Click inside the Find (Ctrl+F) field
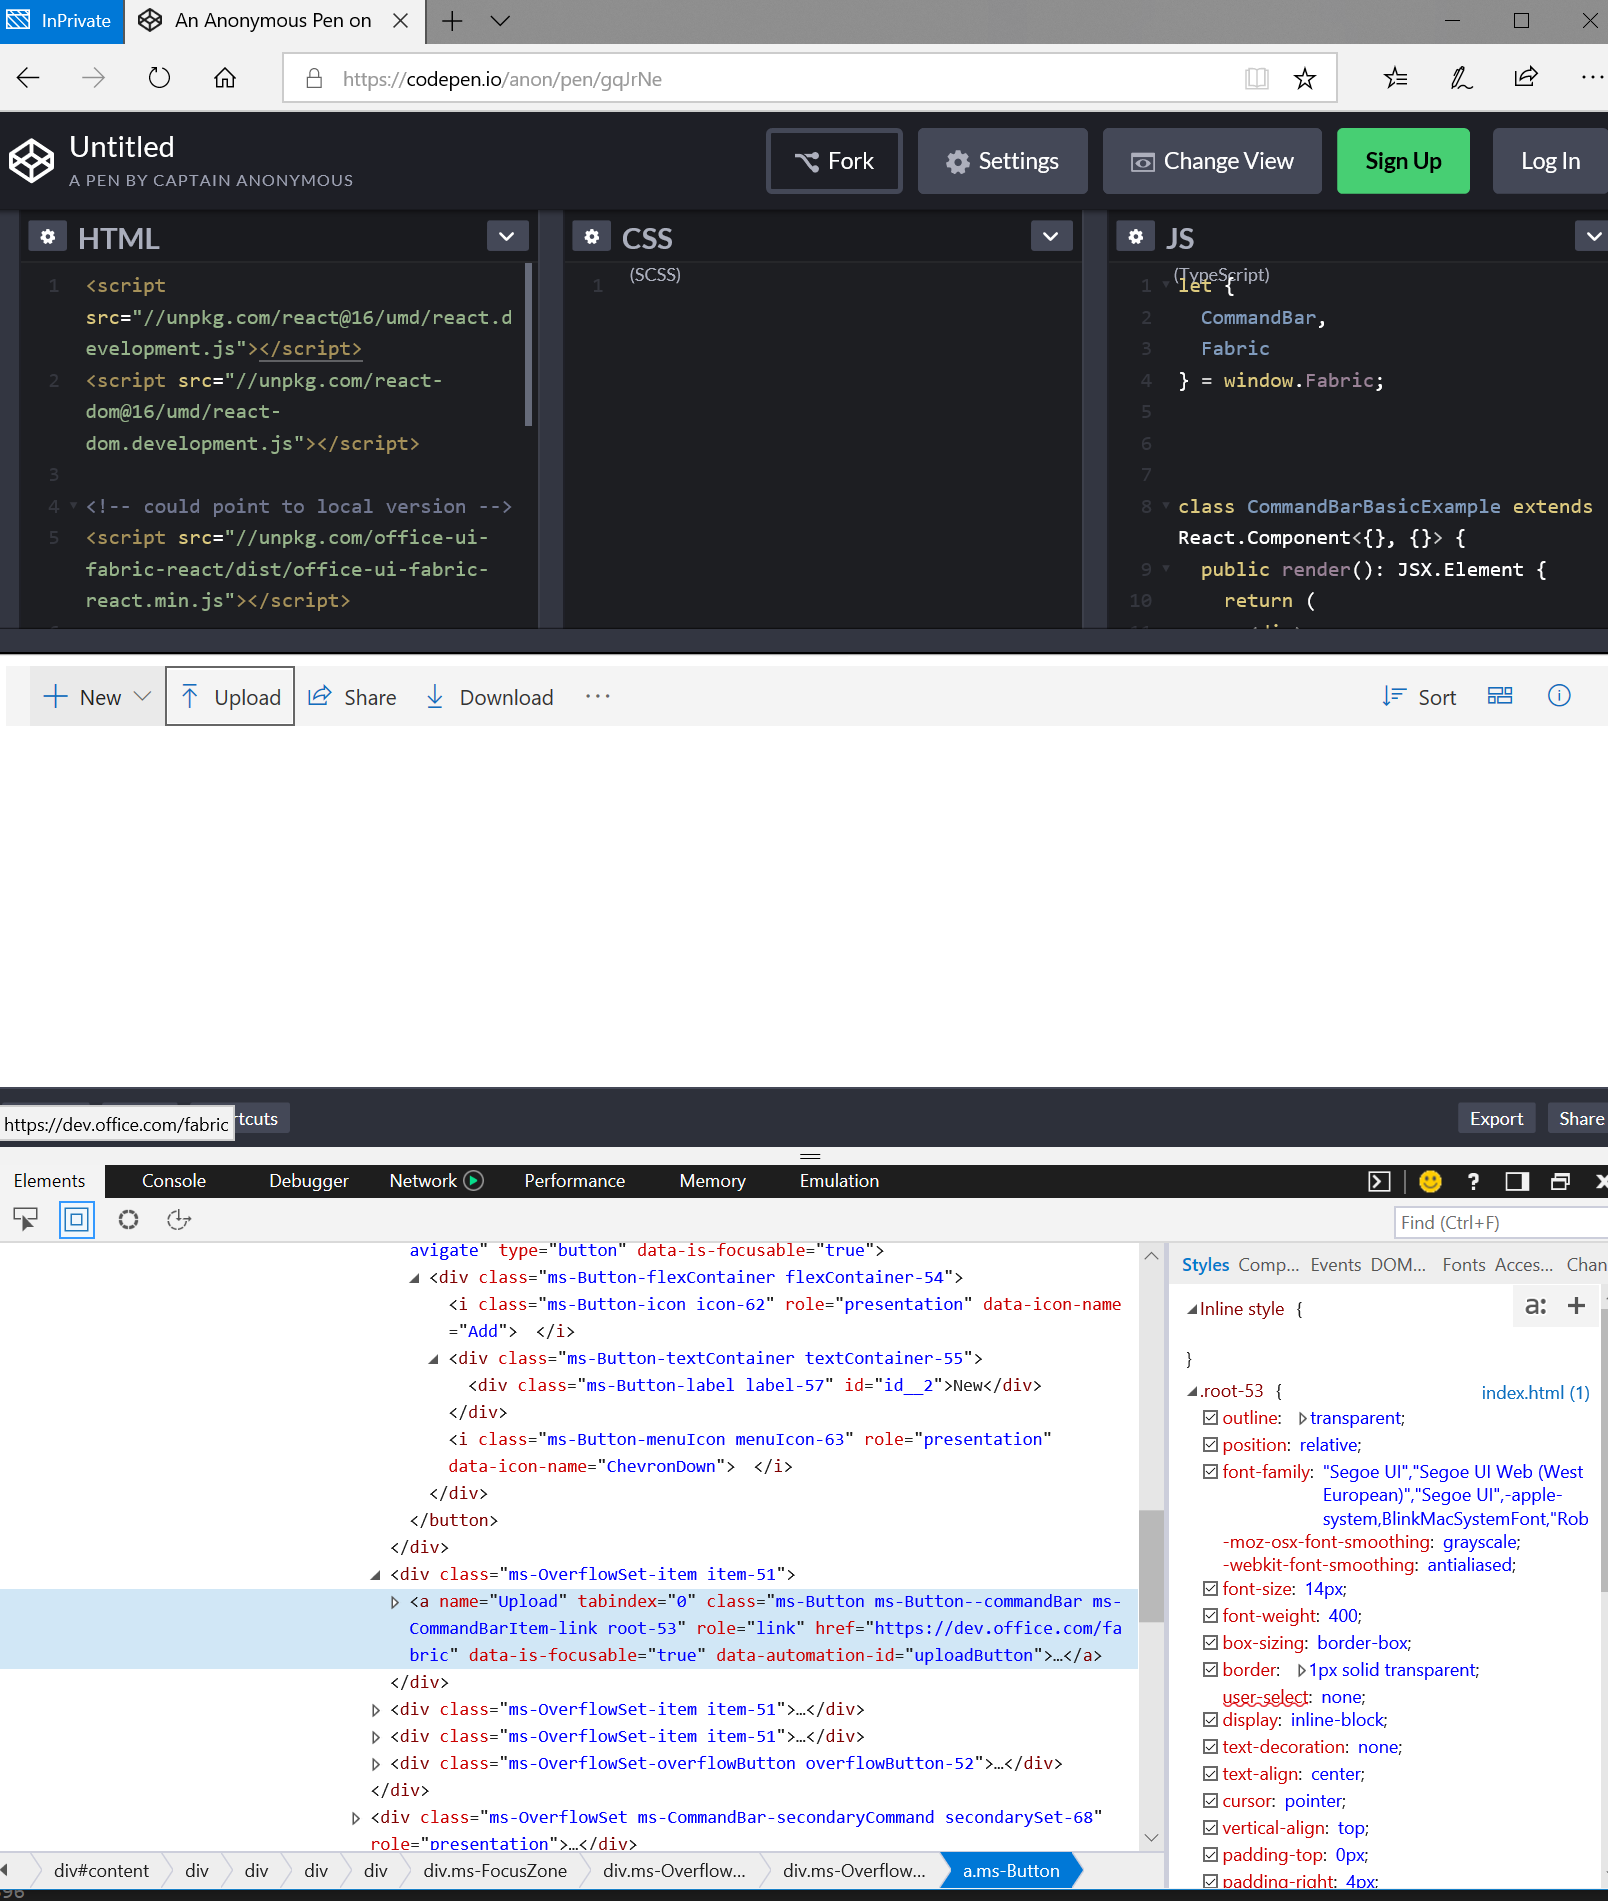Viewport: 1608px width, 1901px height. click(1498, 1222)
